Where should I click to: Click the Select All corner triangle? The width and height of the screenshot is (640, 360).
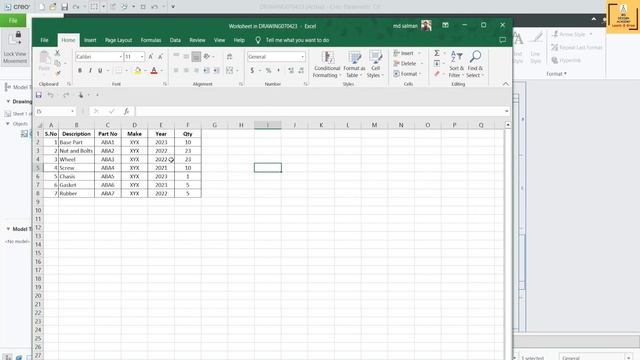click(39, 125)
